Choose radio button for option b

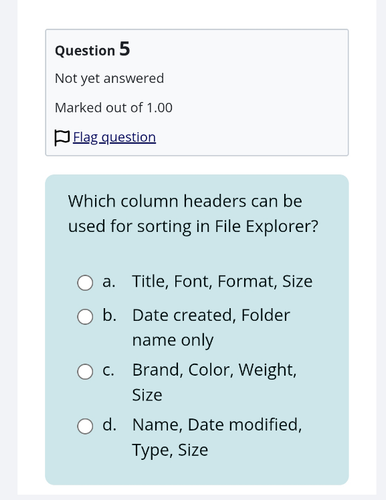pos(85,317)
